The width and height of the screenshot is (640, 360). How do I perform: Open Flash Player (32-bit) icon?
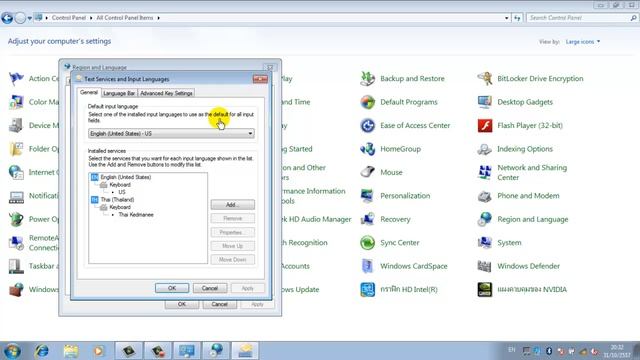click(x=484, y=125)
